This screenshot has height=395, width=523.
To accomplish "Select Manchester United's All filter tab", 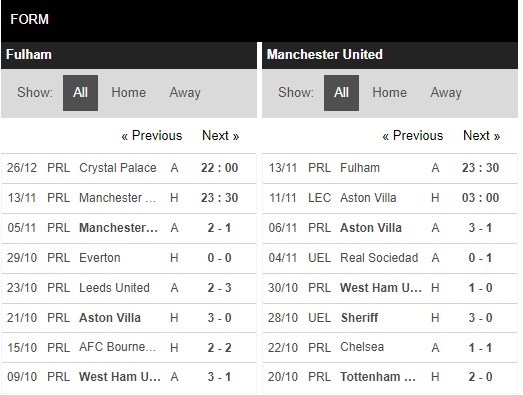I will click(341, 93).
